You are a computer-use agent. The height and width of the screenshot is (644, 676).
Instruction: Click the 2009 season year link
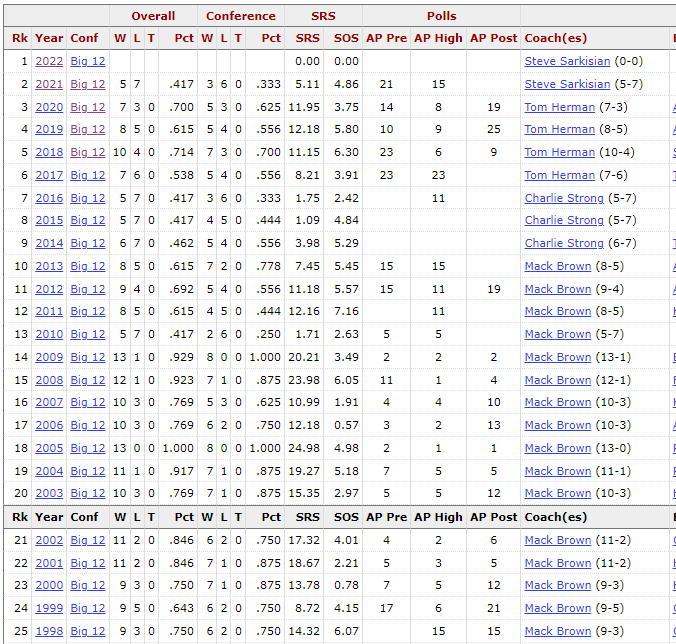coord(49,357)
